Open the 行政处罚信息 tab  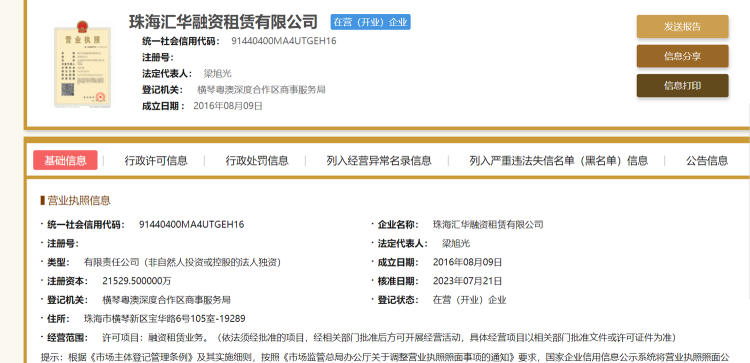tap(257, 161)
